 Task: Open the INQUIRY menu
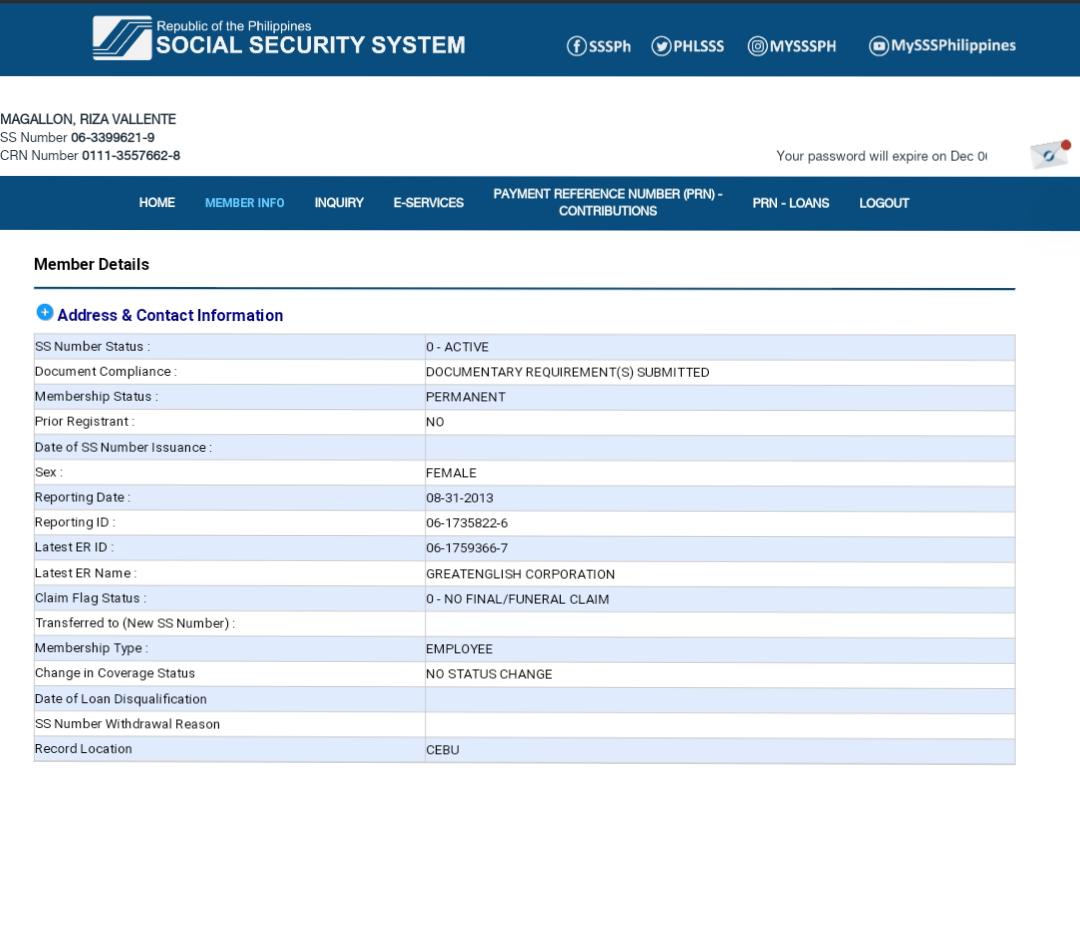(339, 203)
